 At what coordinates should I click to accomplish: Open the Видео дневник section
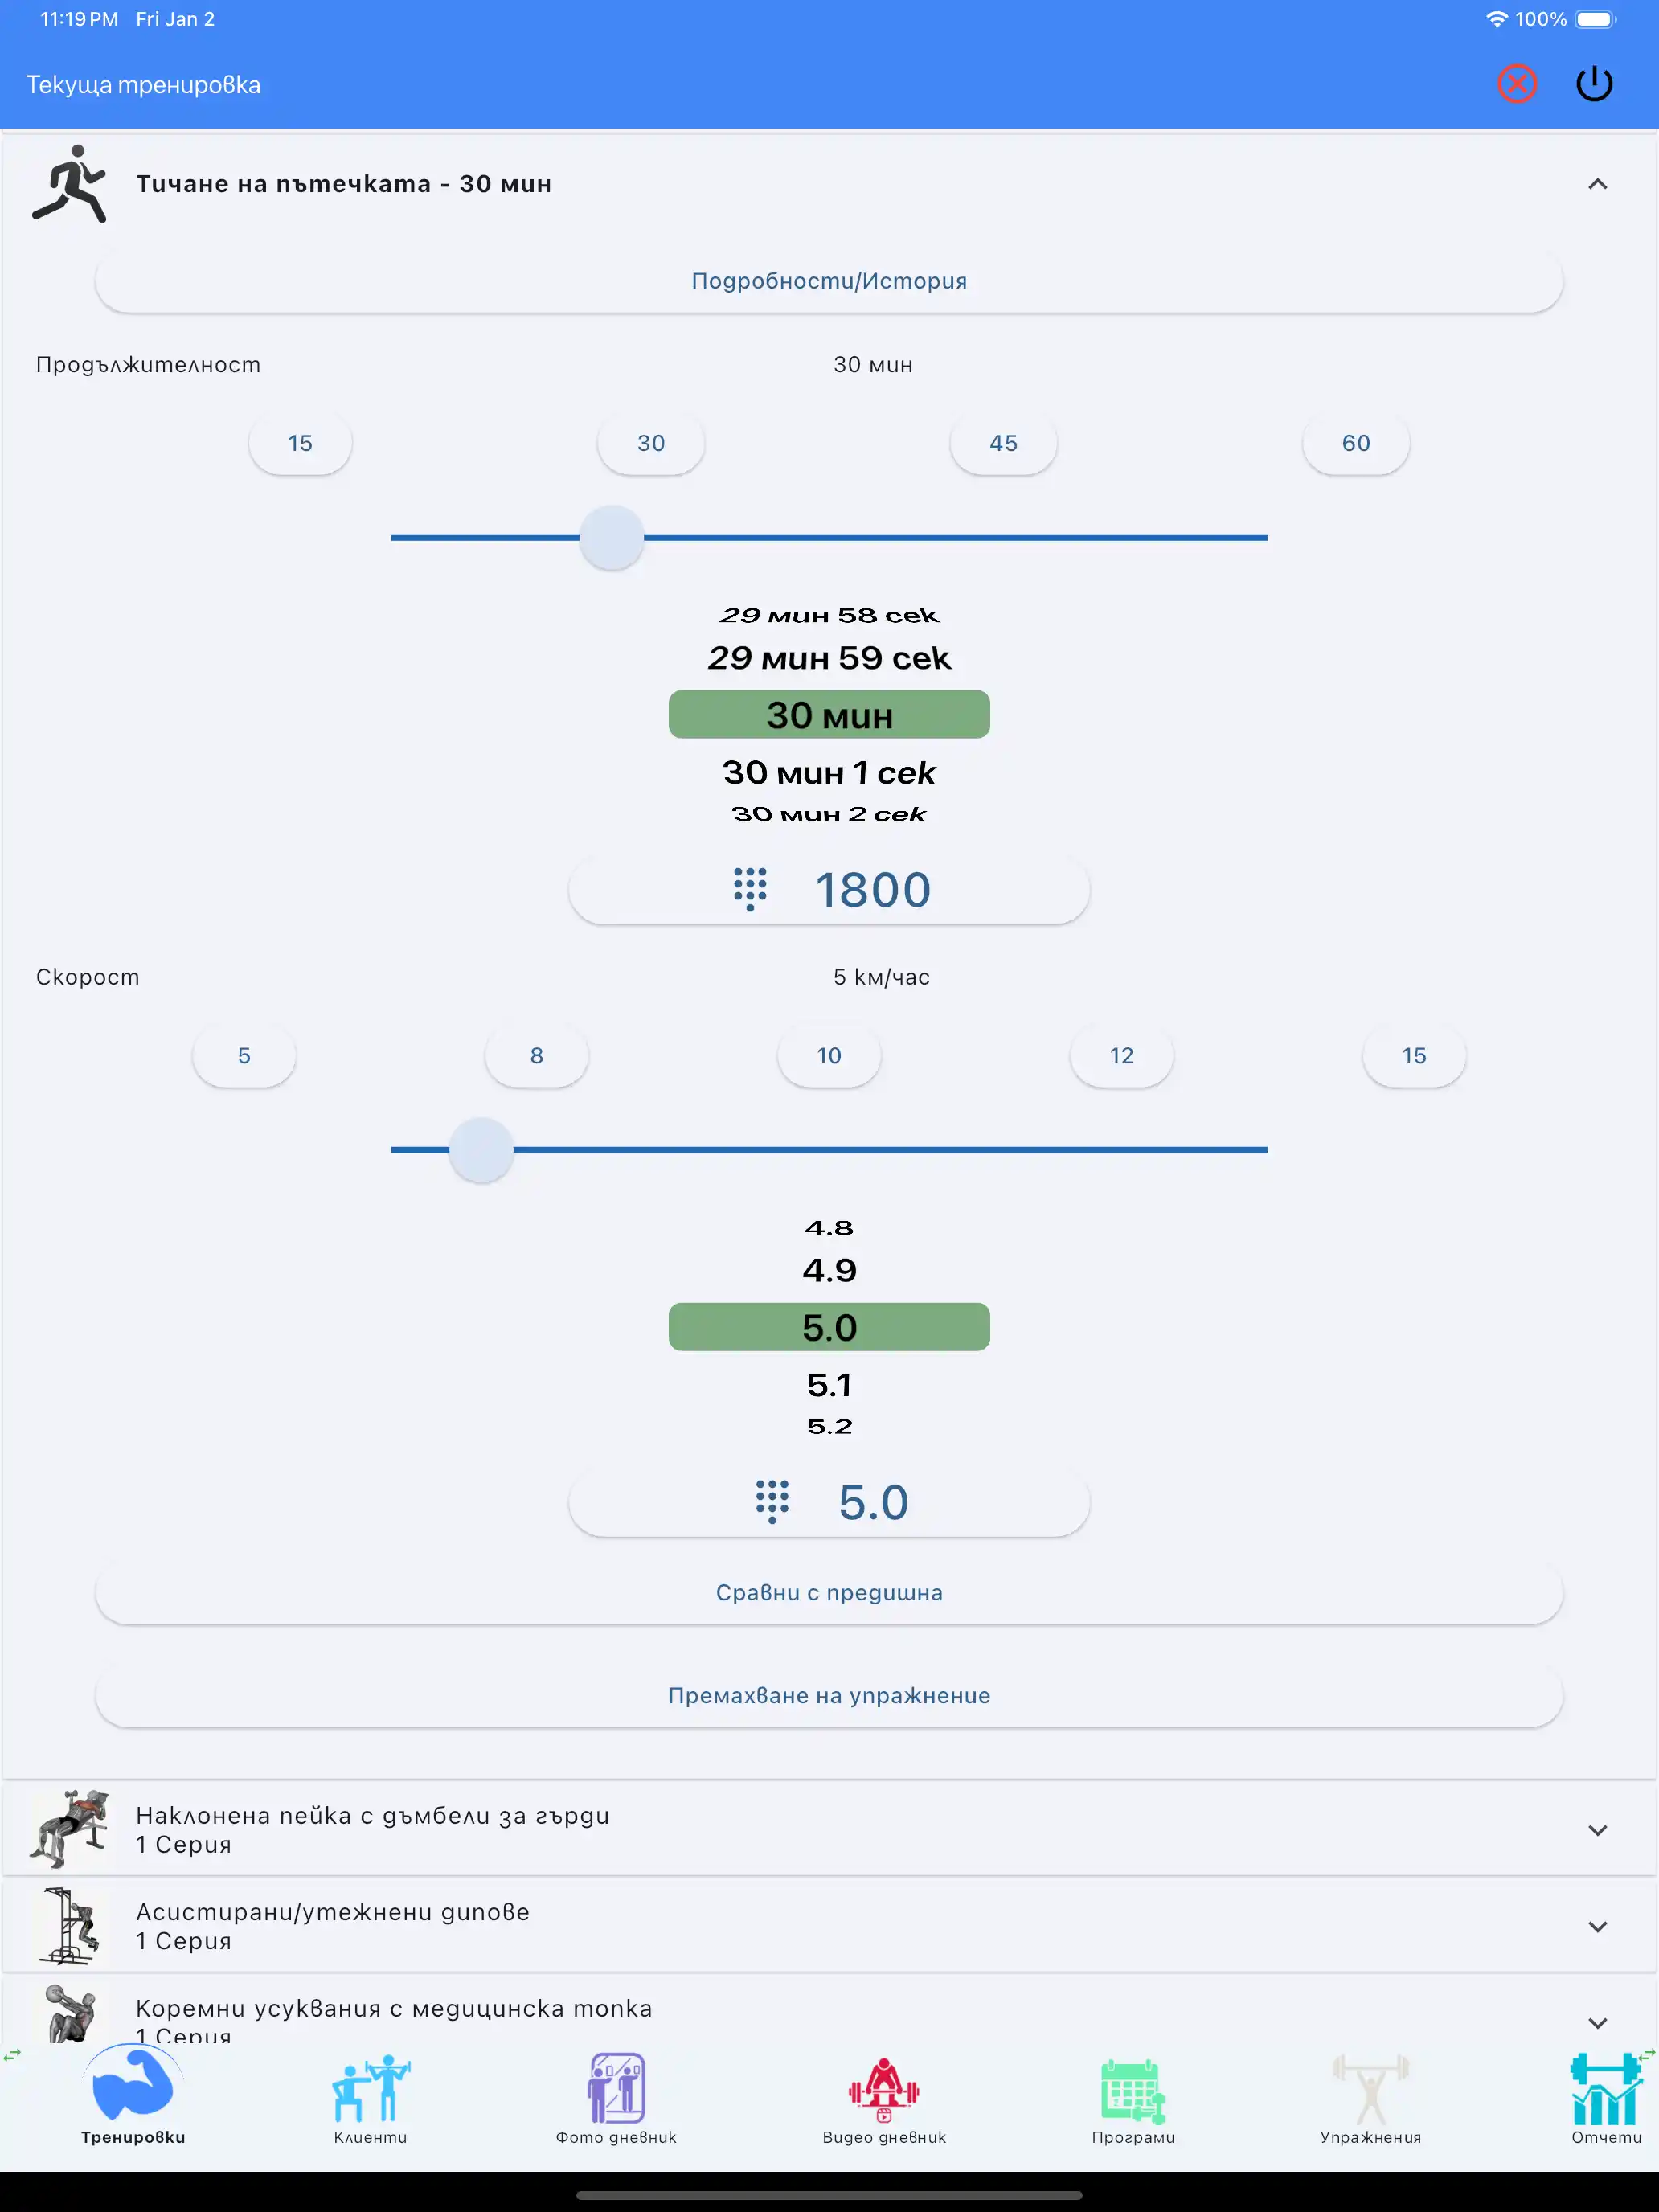pos(884,2099)
